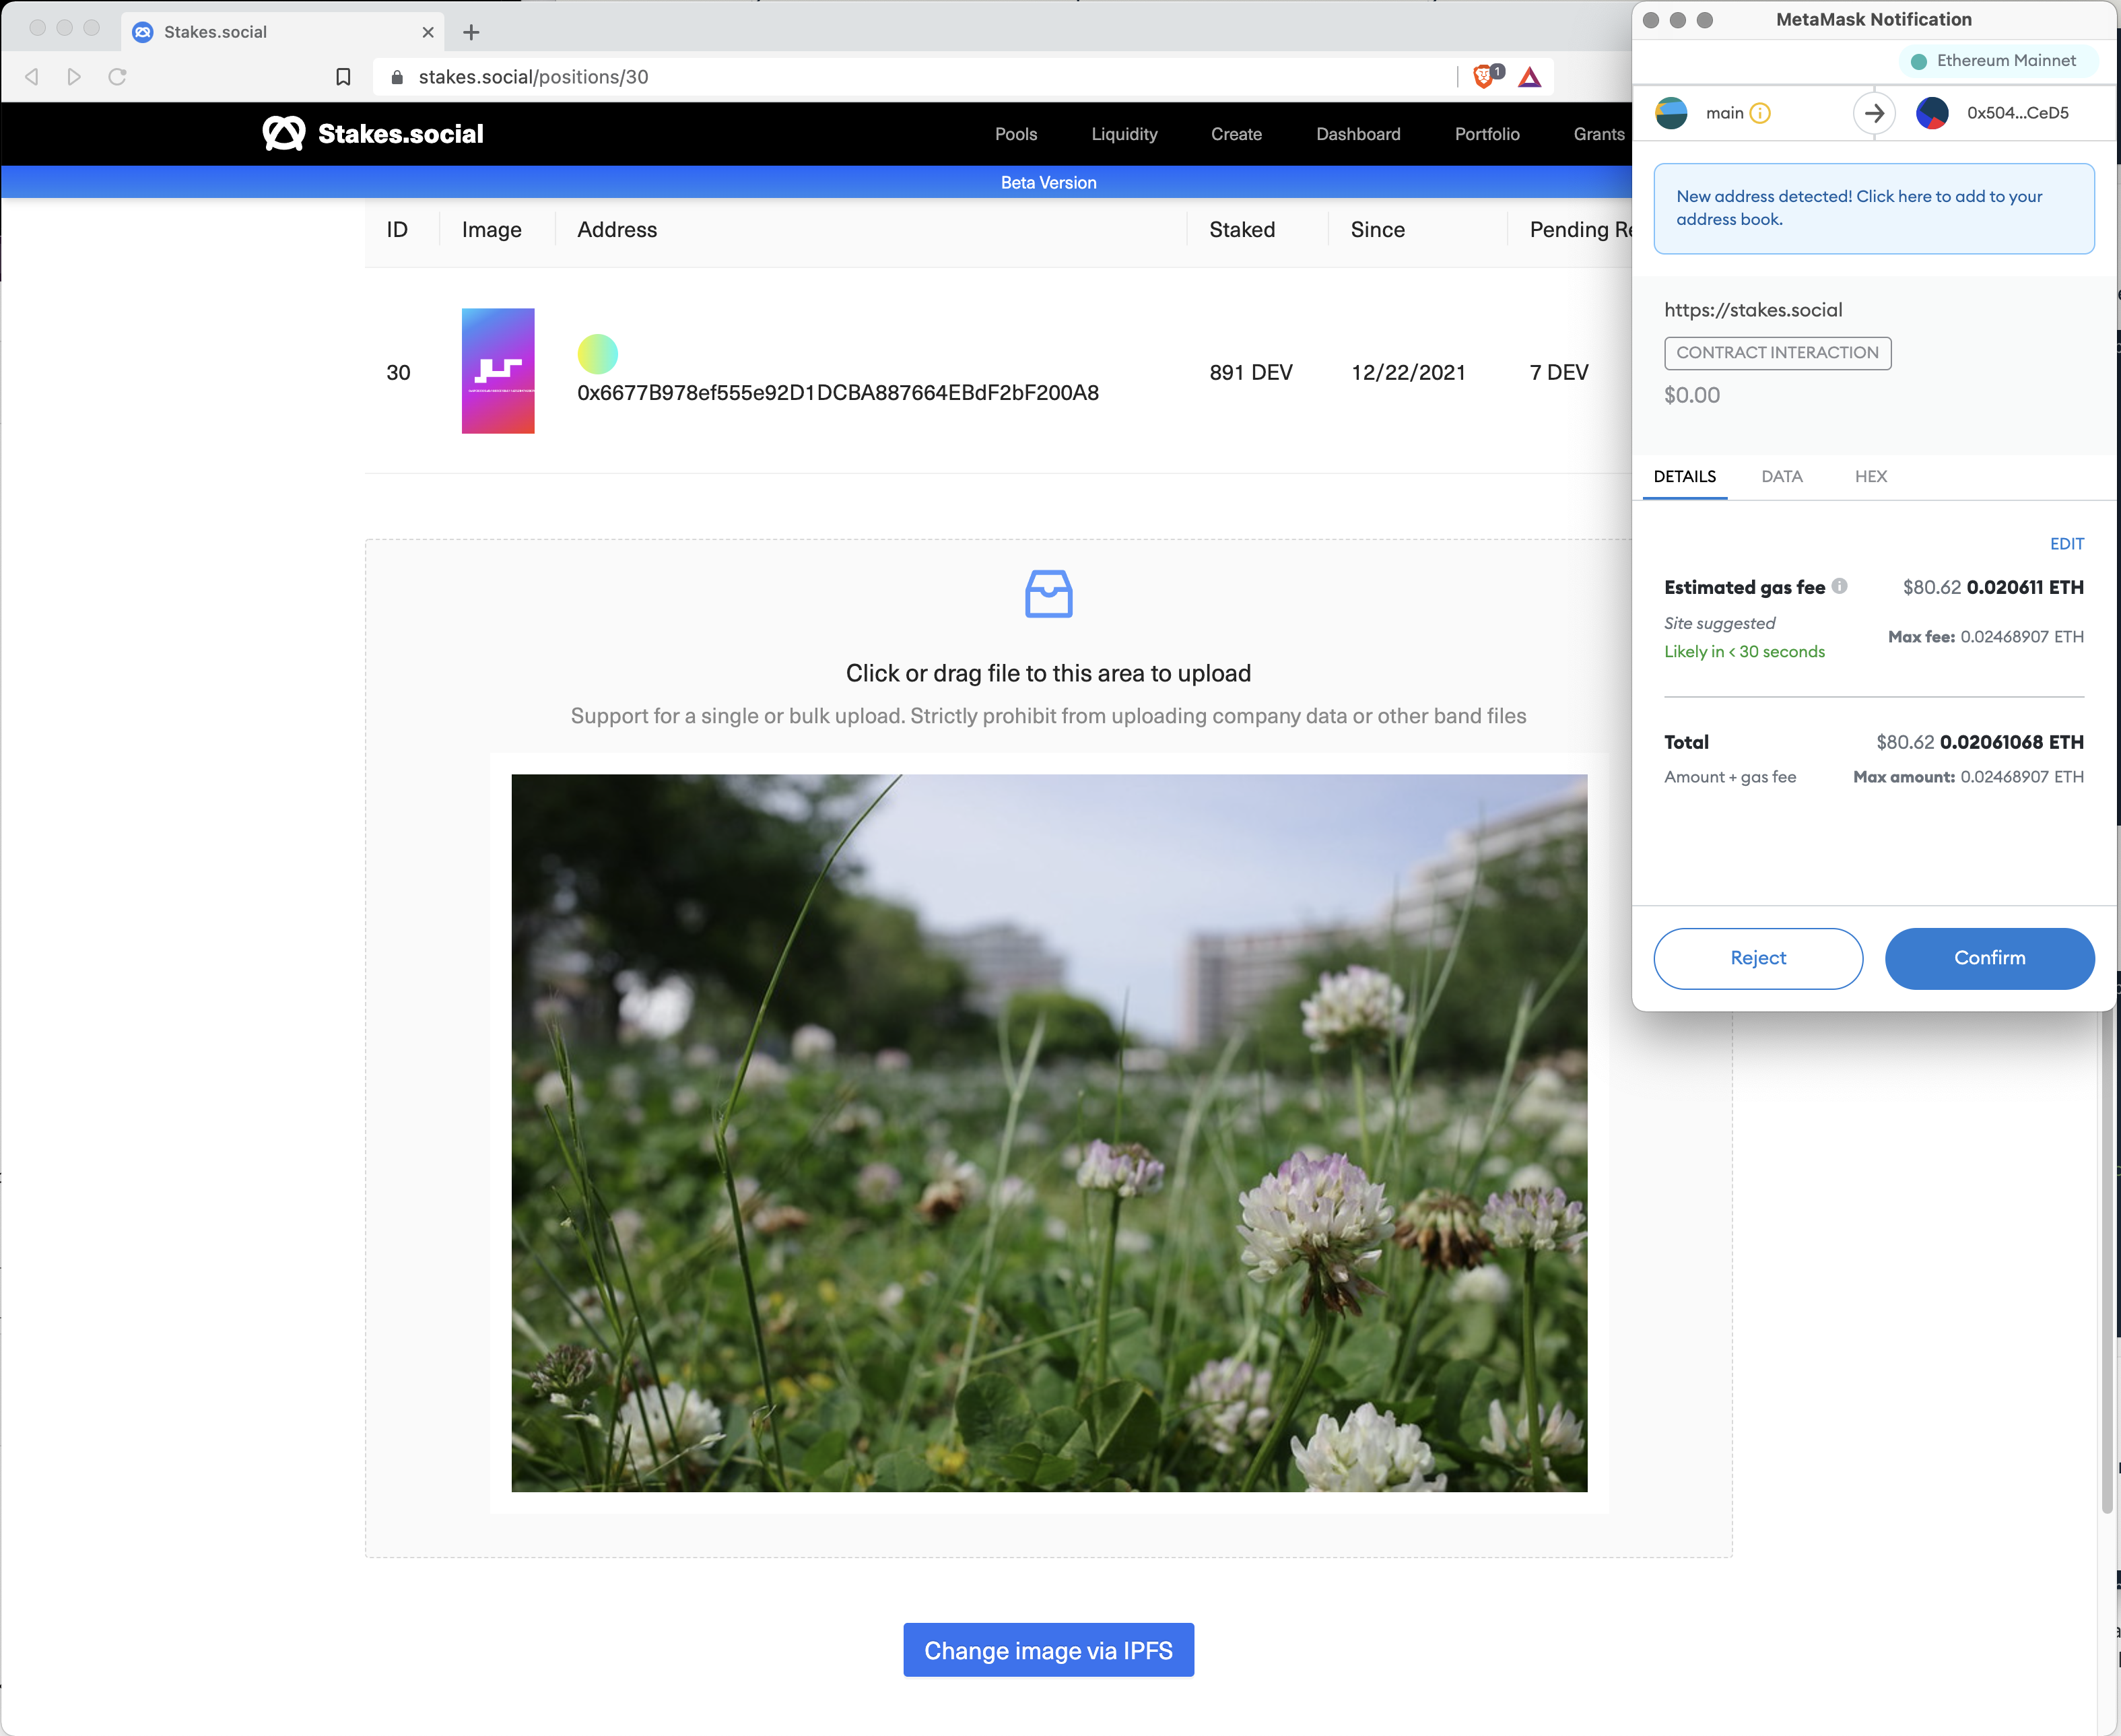Open the Pools menu item

point(1016,134)
